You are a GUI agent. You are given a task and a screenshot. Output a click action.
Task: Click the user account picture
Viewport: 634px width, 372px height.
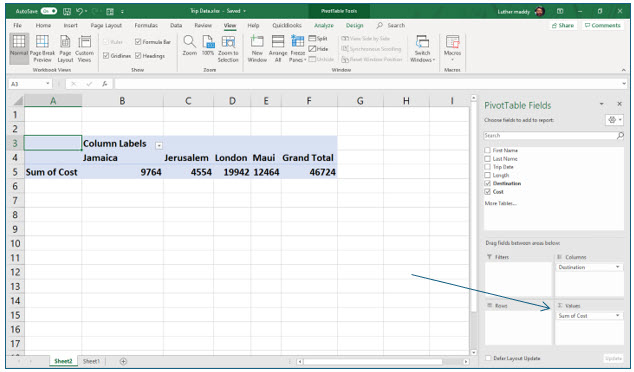539,11
